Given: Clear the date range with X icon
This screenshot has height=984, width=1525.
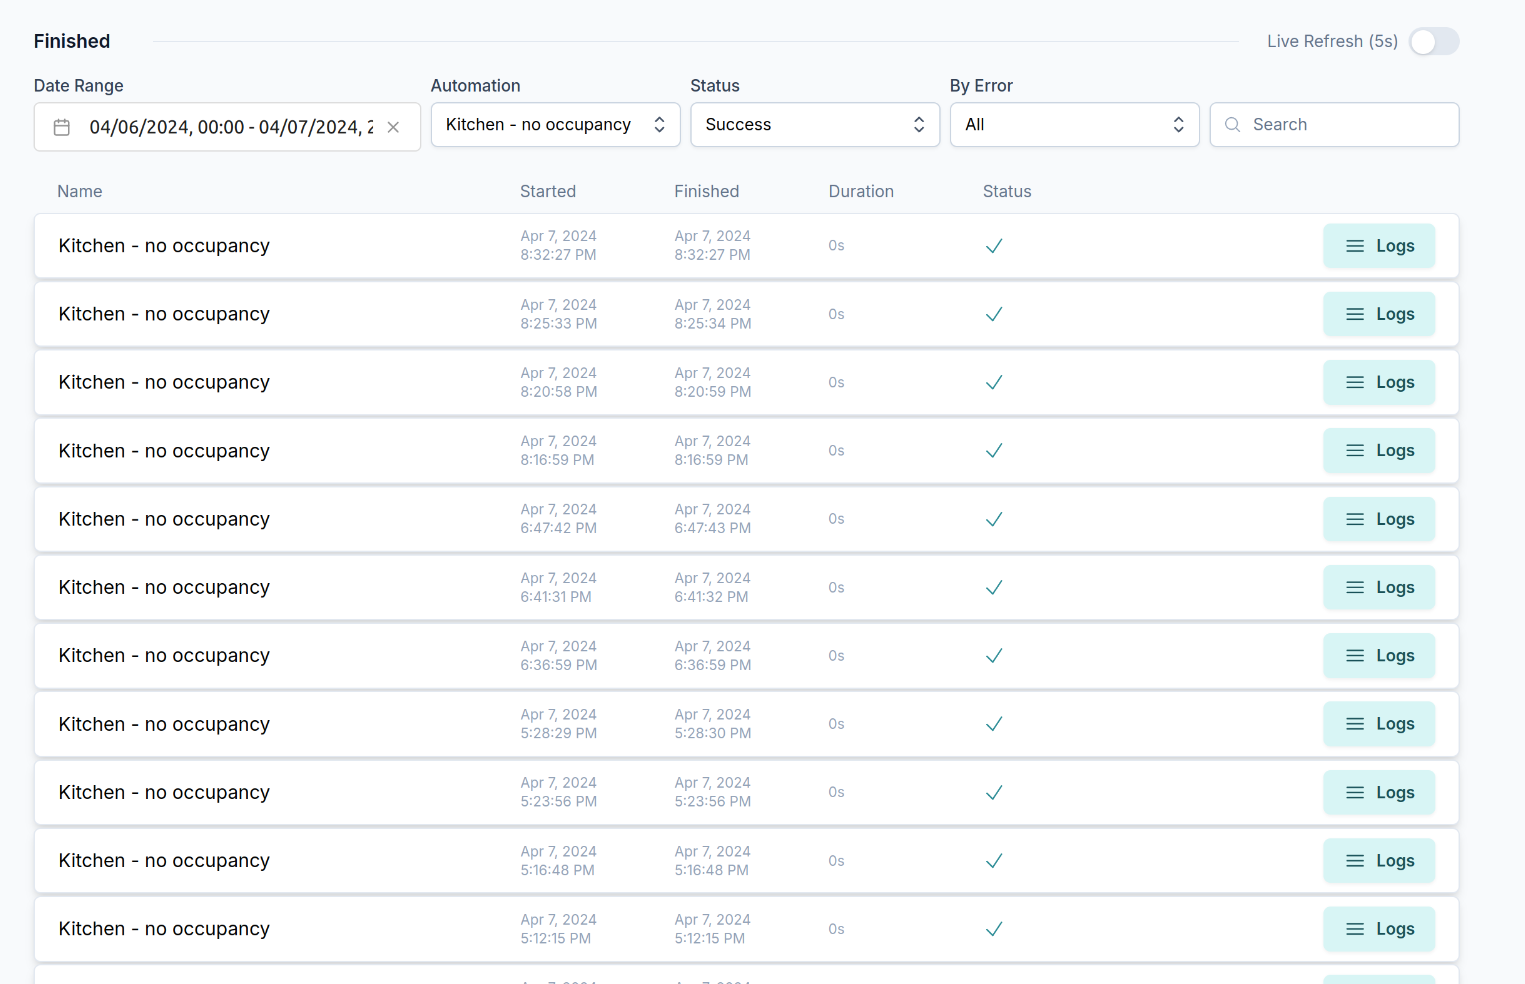Looking at the screenshot, I should tap(393, 127).
